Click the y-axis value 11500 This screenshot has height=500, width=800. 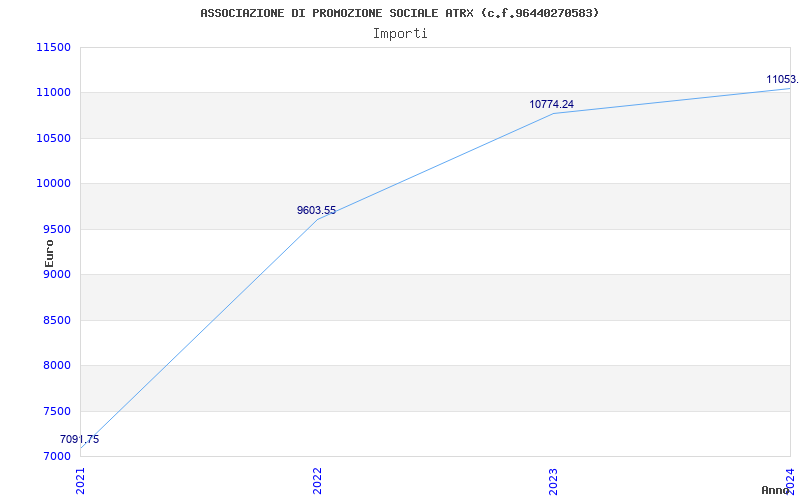[53, 47]
